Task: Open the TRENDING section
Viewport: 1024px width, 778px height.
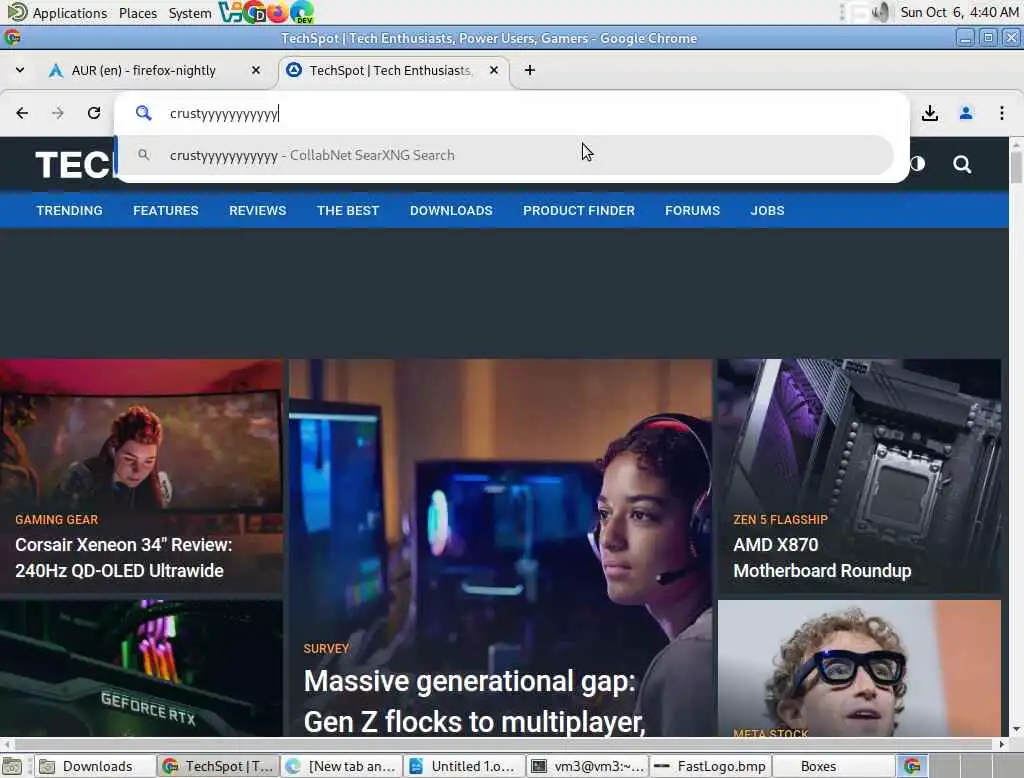Action: pos(69,210)
